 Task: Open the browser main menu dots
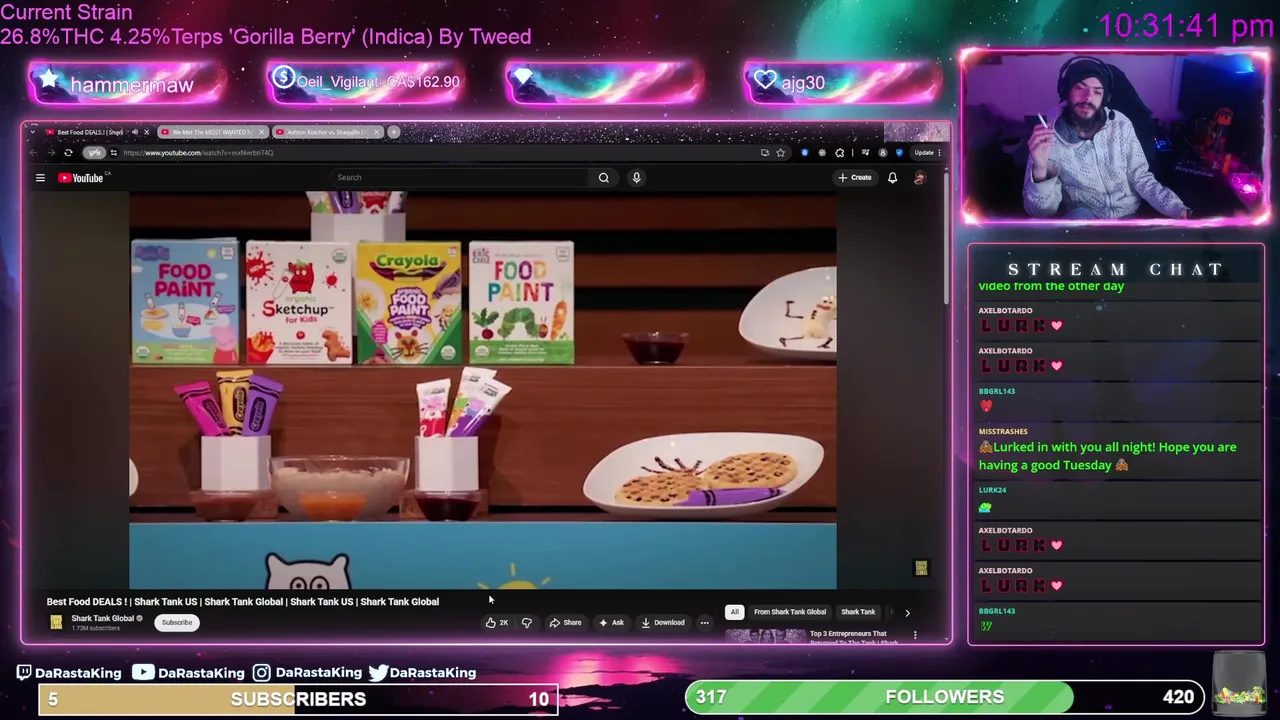(939, 153)
